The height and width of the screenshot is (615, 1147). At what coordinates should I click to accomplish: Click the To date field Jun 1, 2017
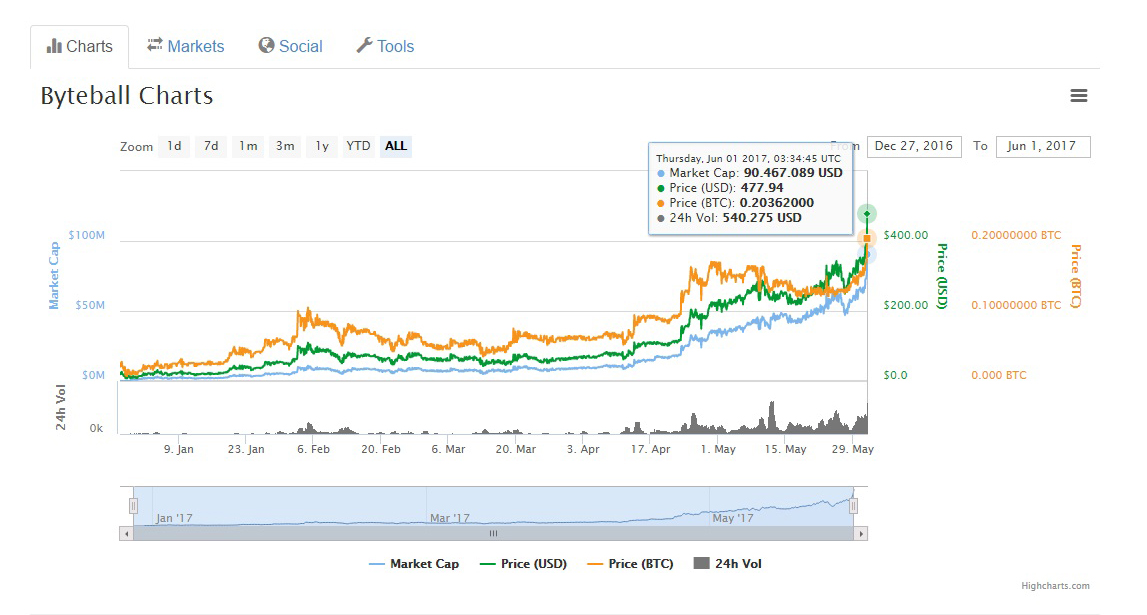(1043, 146)
